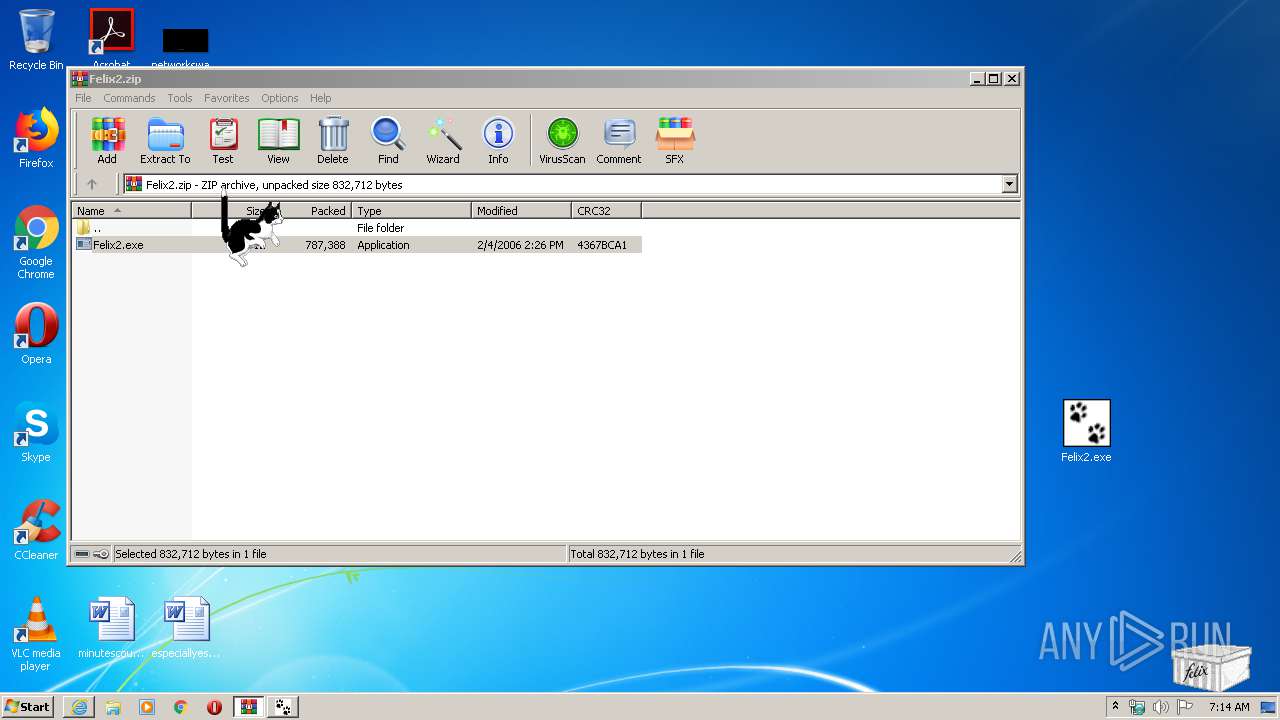Open the Options menu
Image resolution: width=1280 pixels, height=720 pixels.
[x=280, y=98]
